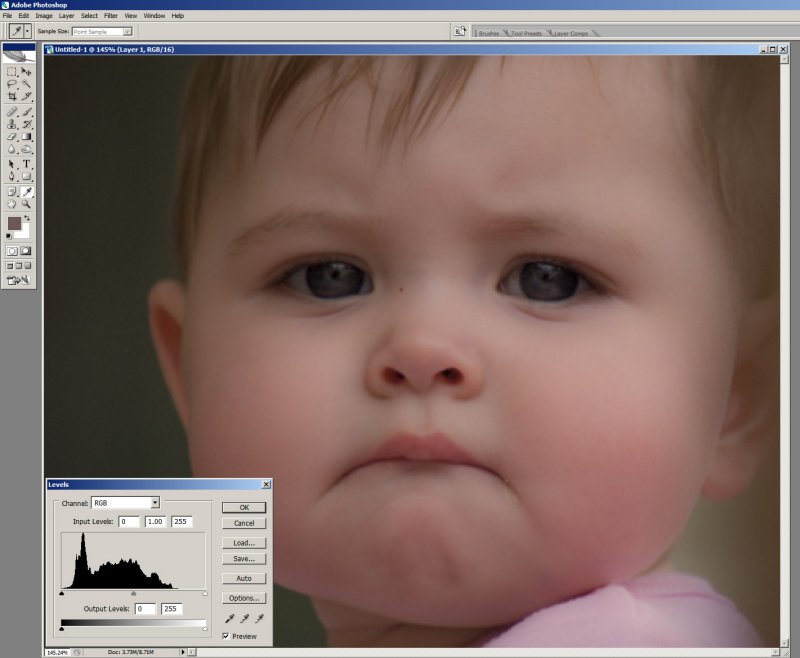Viewport: 800px width, 658px height.
Task: Toggle the Preview checkbox in Levels
Action: (226, 636)
